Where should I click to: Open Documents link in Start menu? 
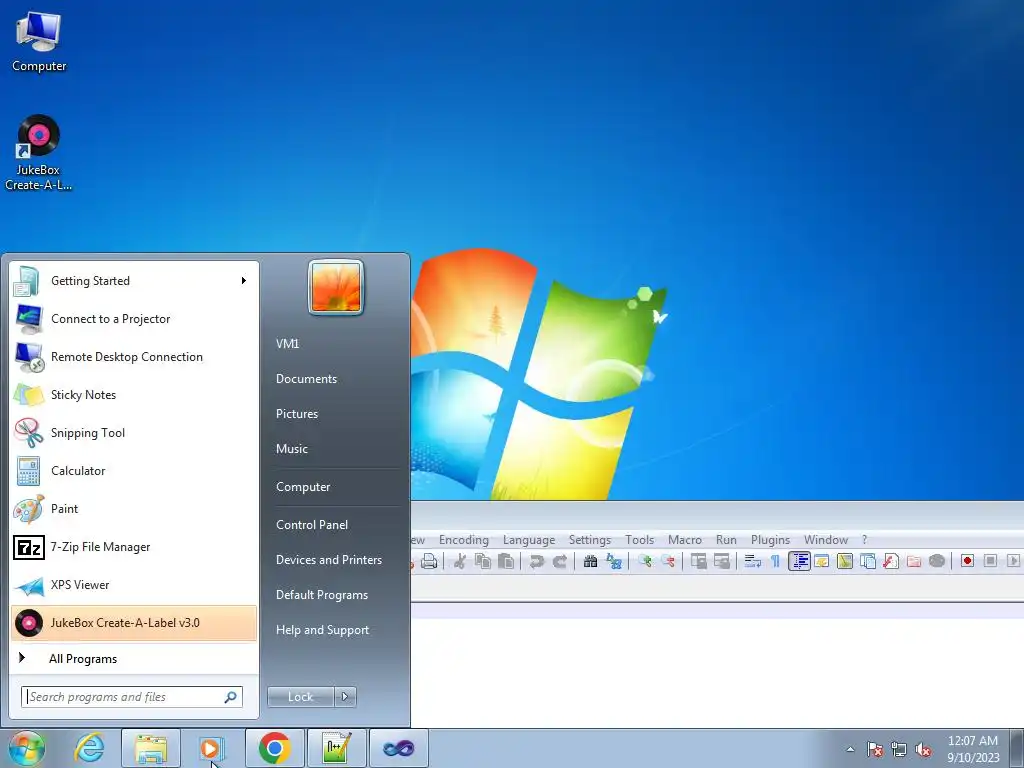[x=306, y=379]
